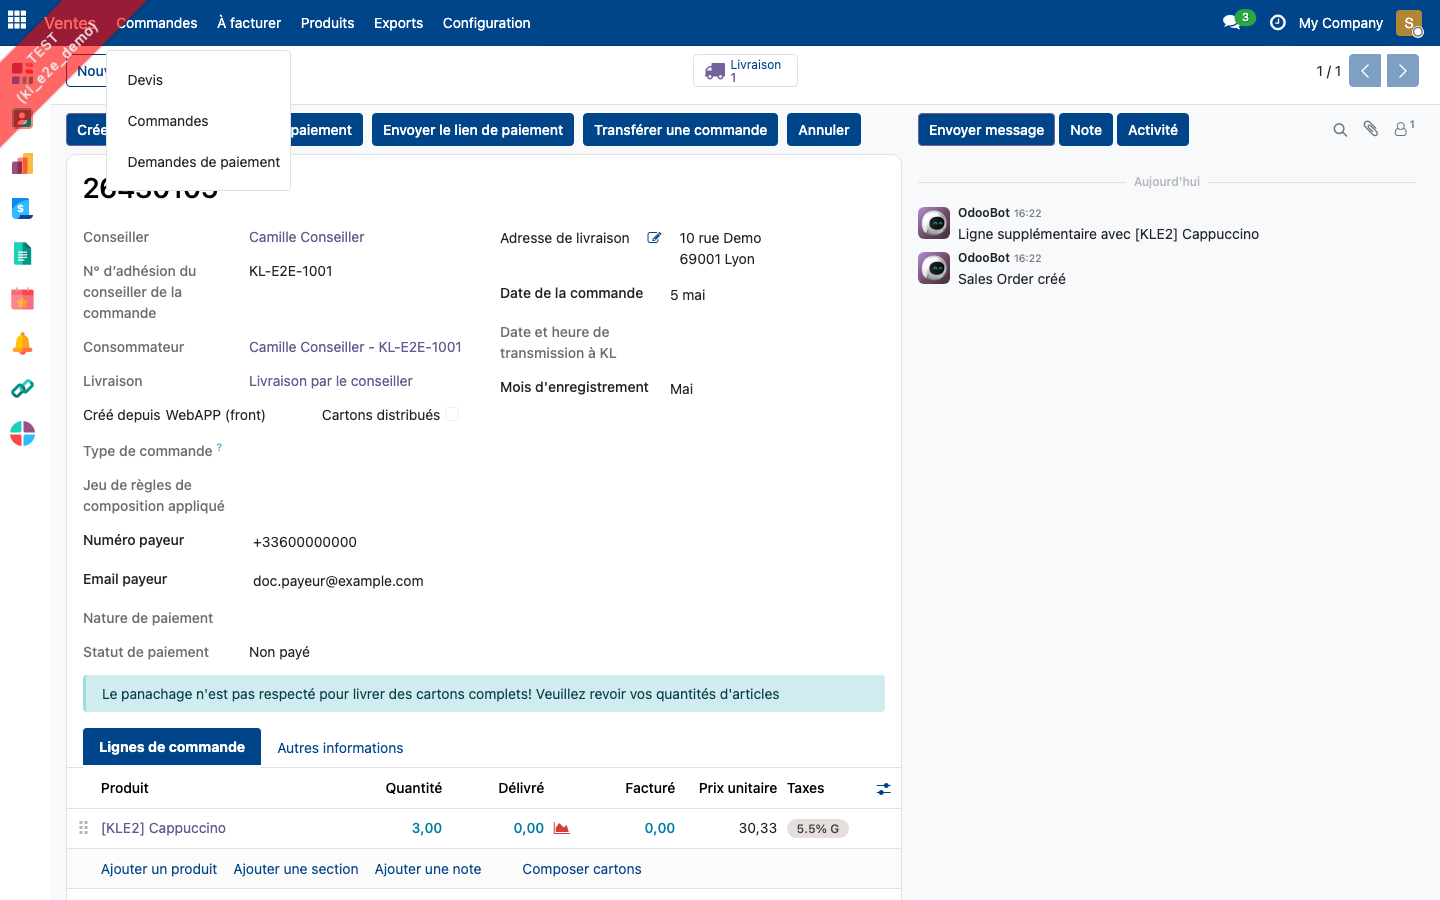1440x900 pixels.
Task: Click Transférer une commande button
Action: click(680, 130)
